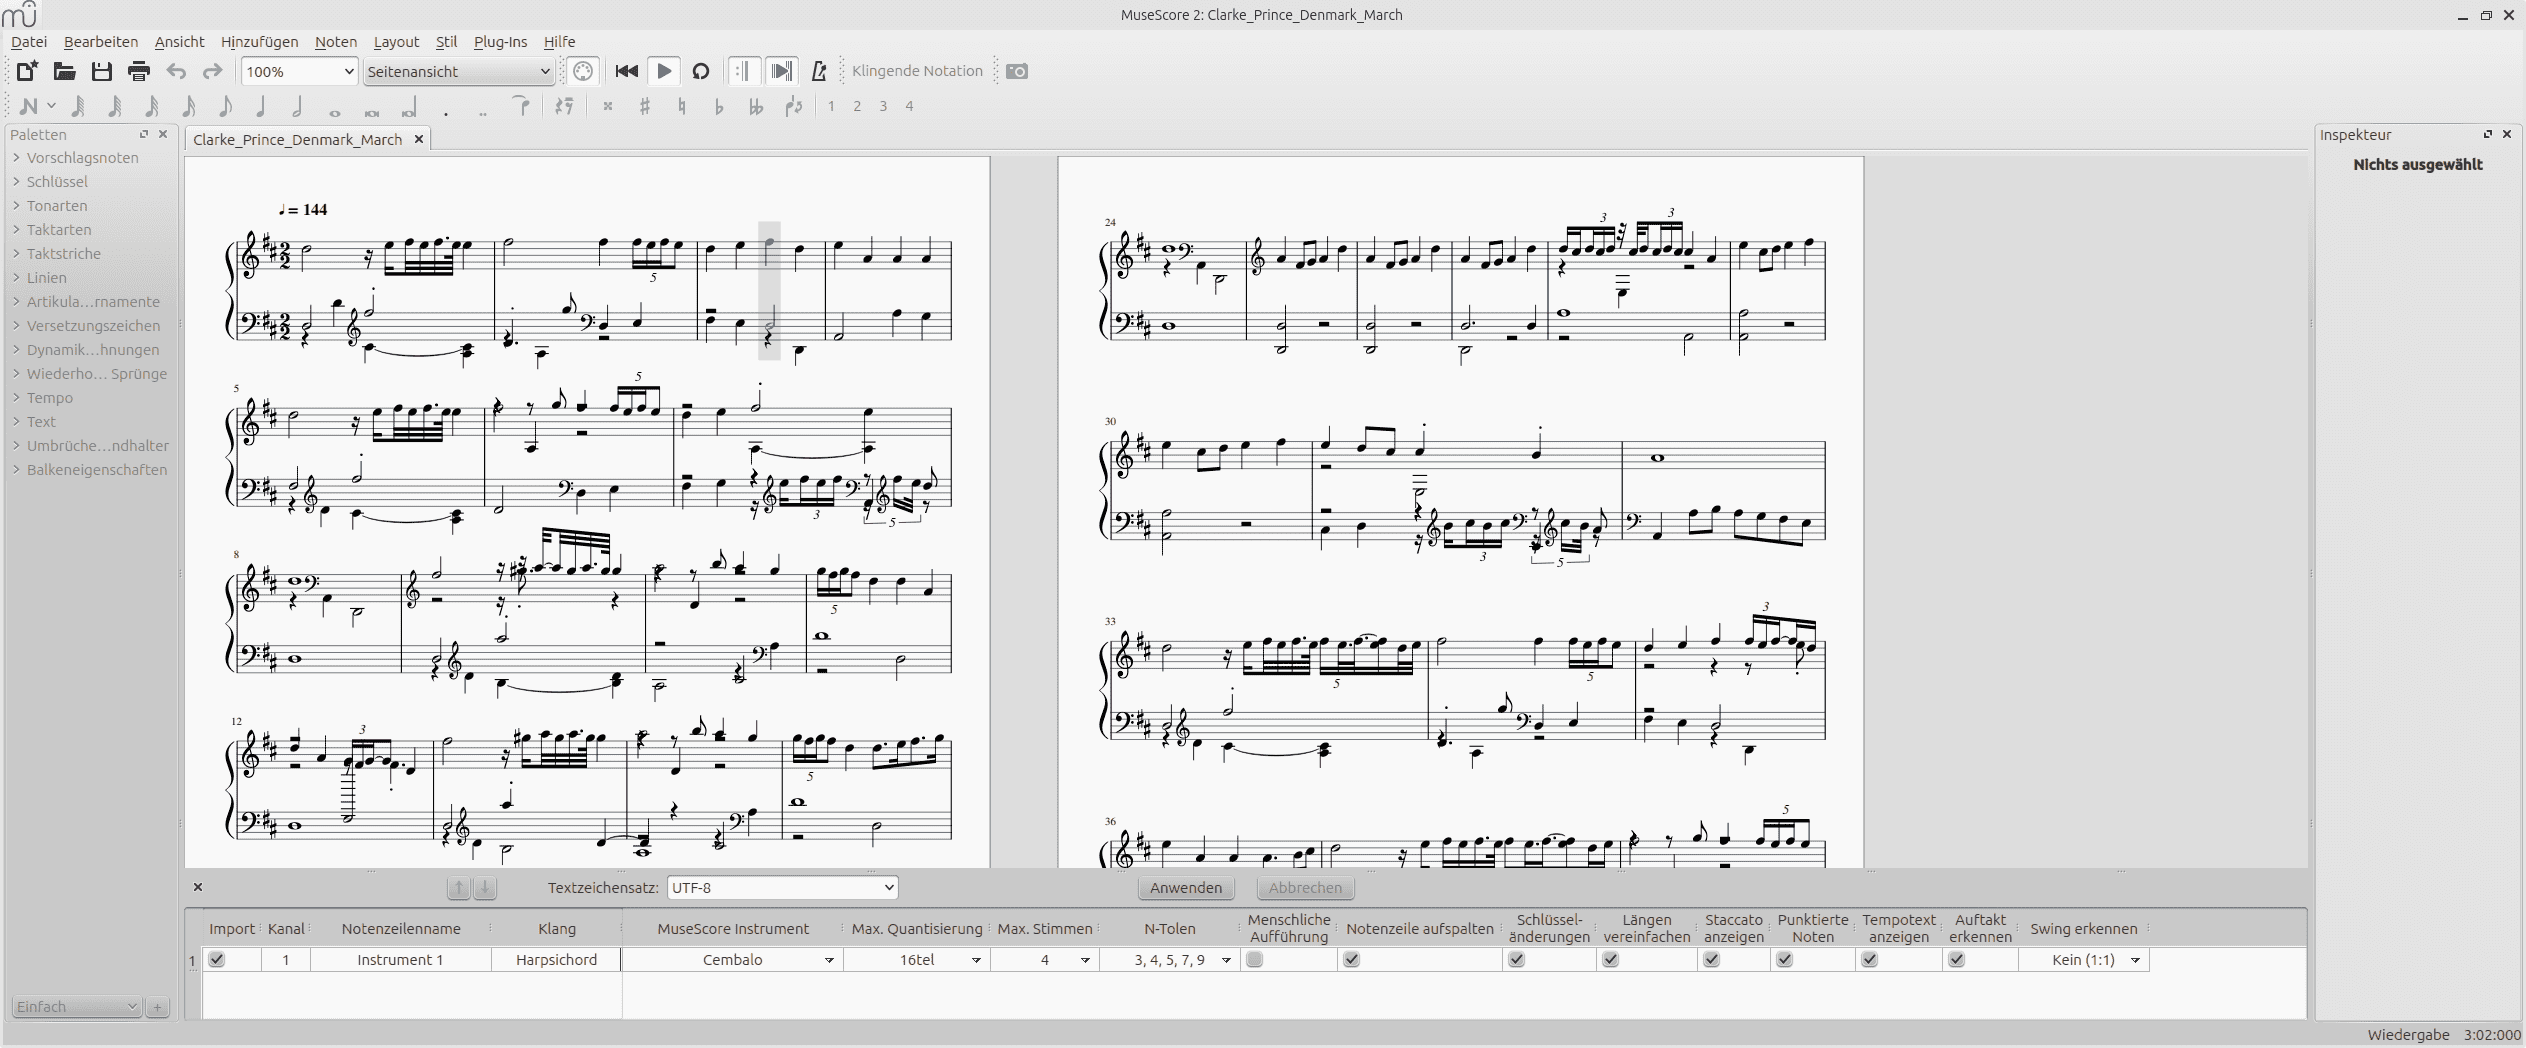Screen dimensions: 2526x1048
Task: Open the Datei menu
Action: tap(29, 42)
